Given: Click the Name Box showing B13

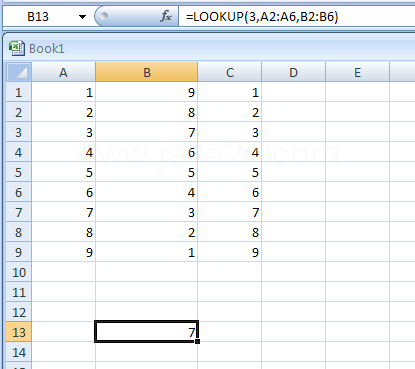Looking at the screenshot, I should [38, 17].
